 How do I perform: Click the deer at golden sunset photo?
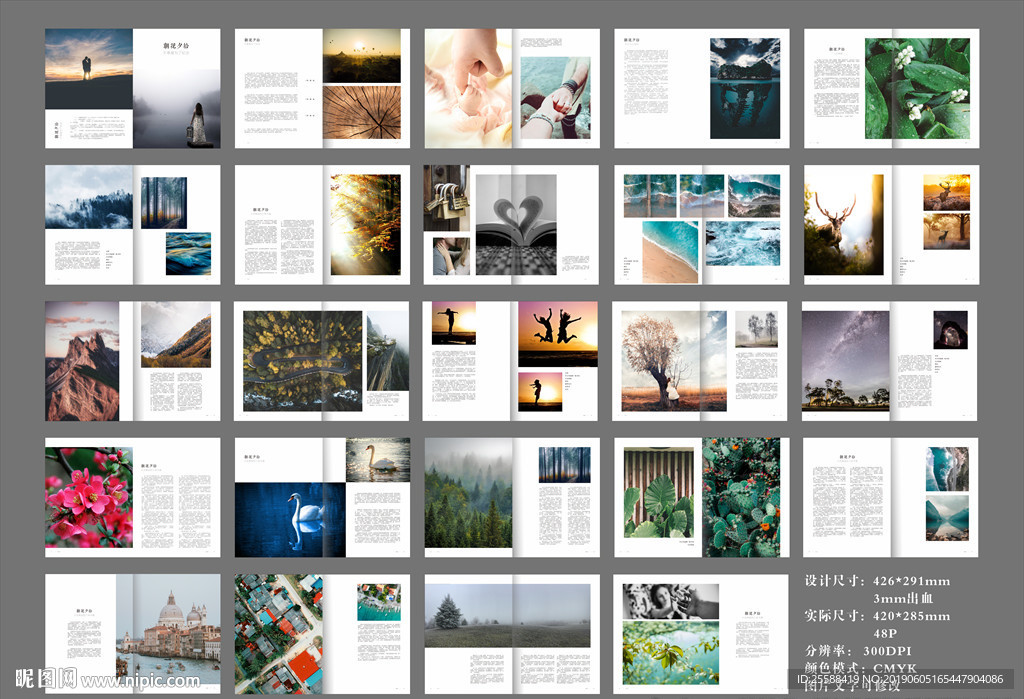pos(947,192)
